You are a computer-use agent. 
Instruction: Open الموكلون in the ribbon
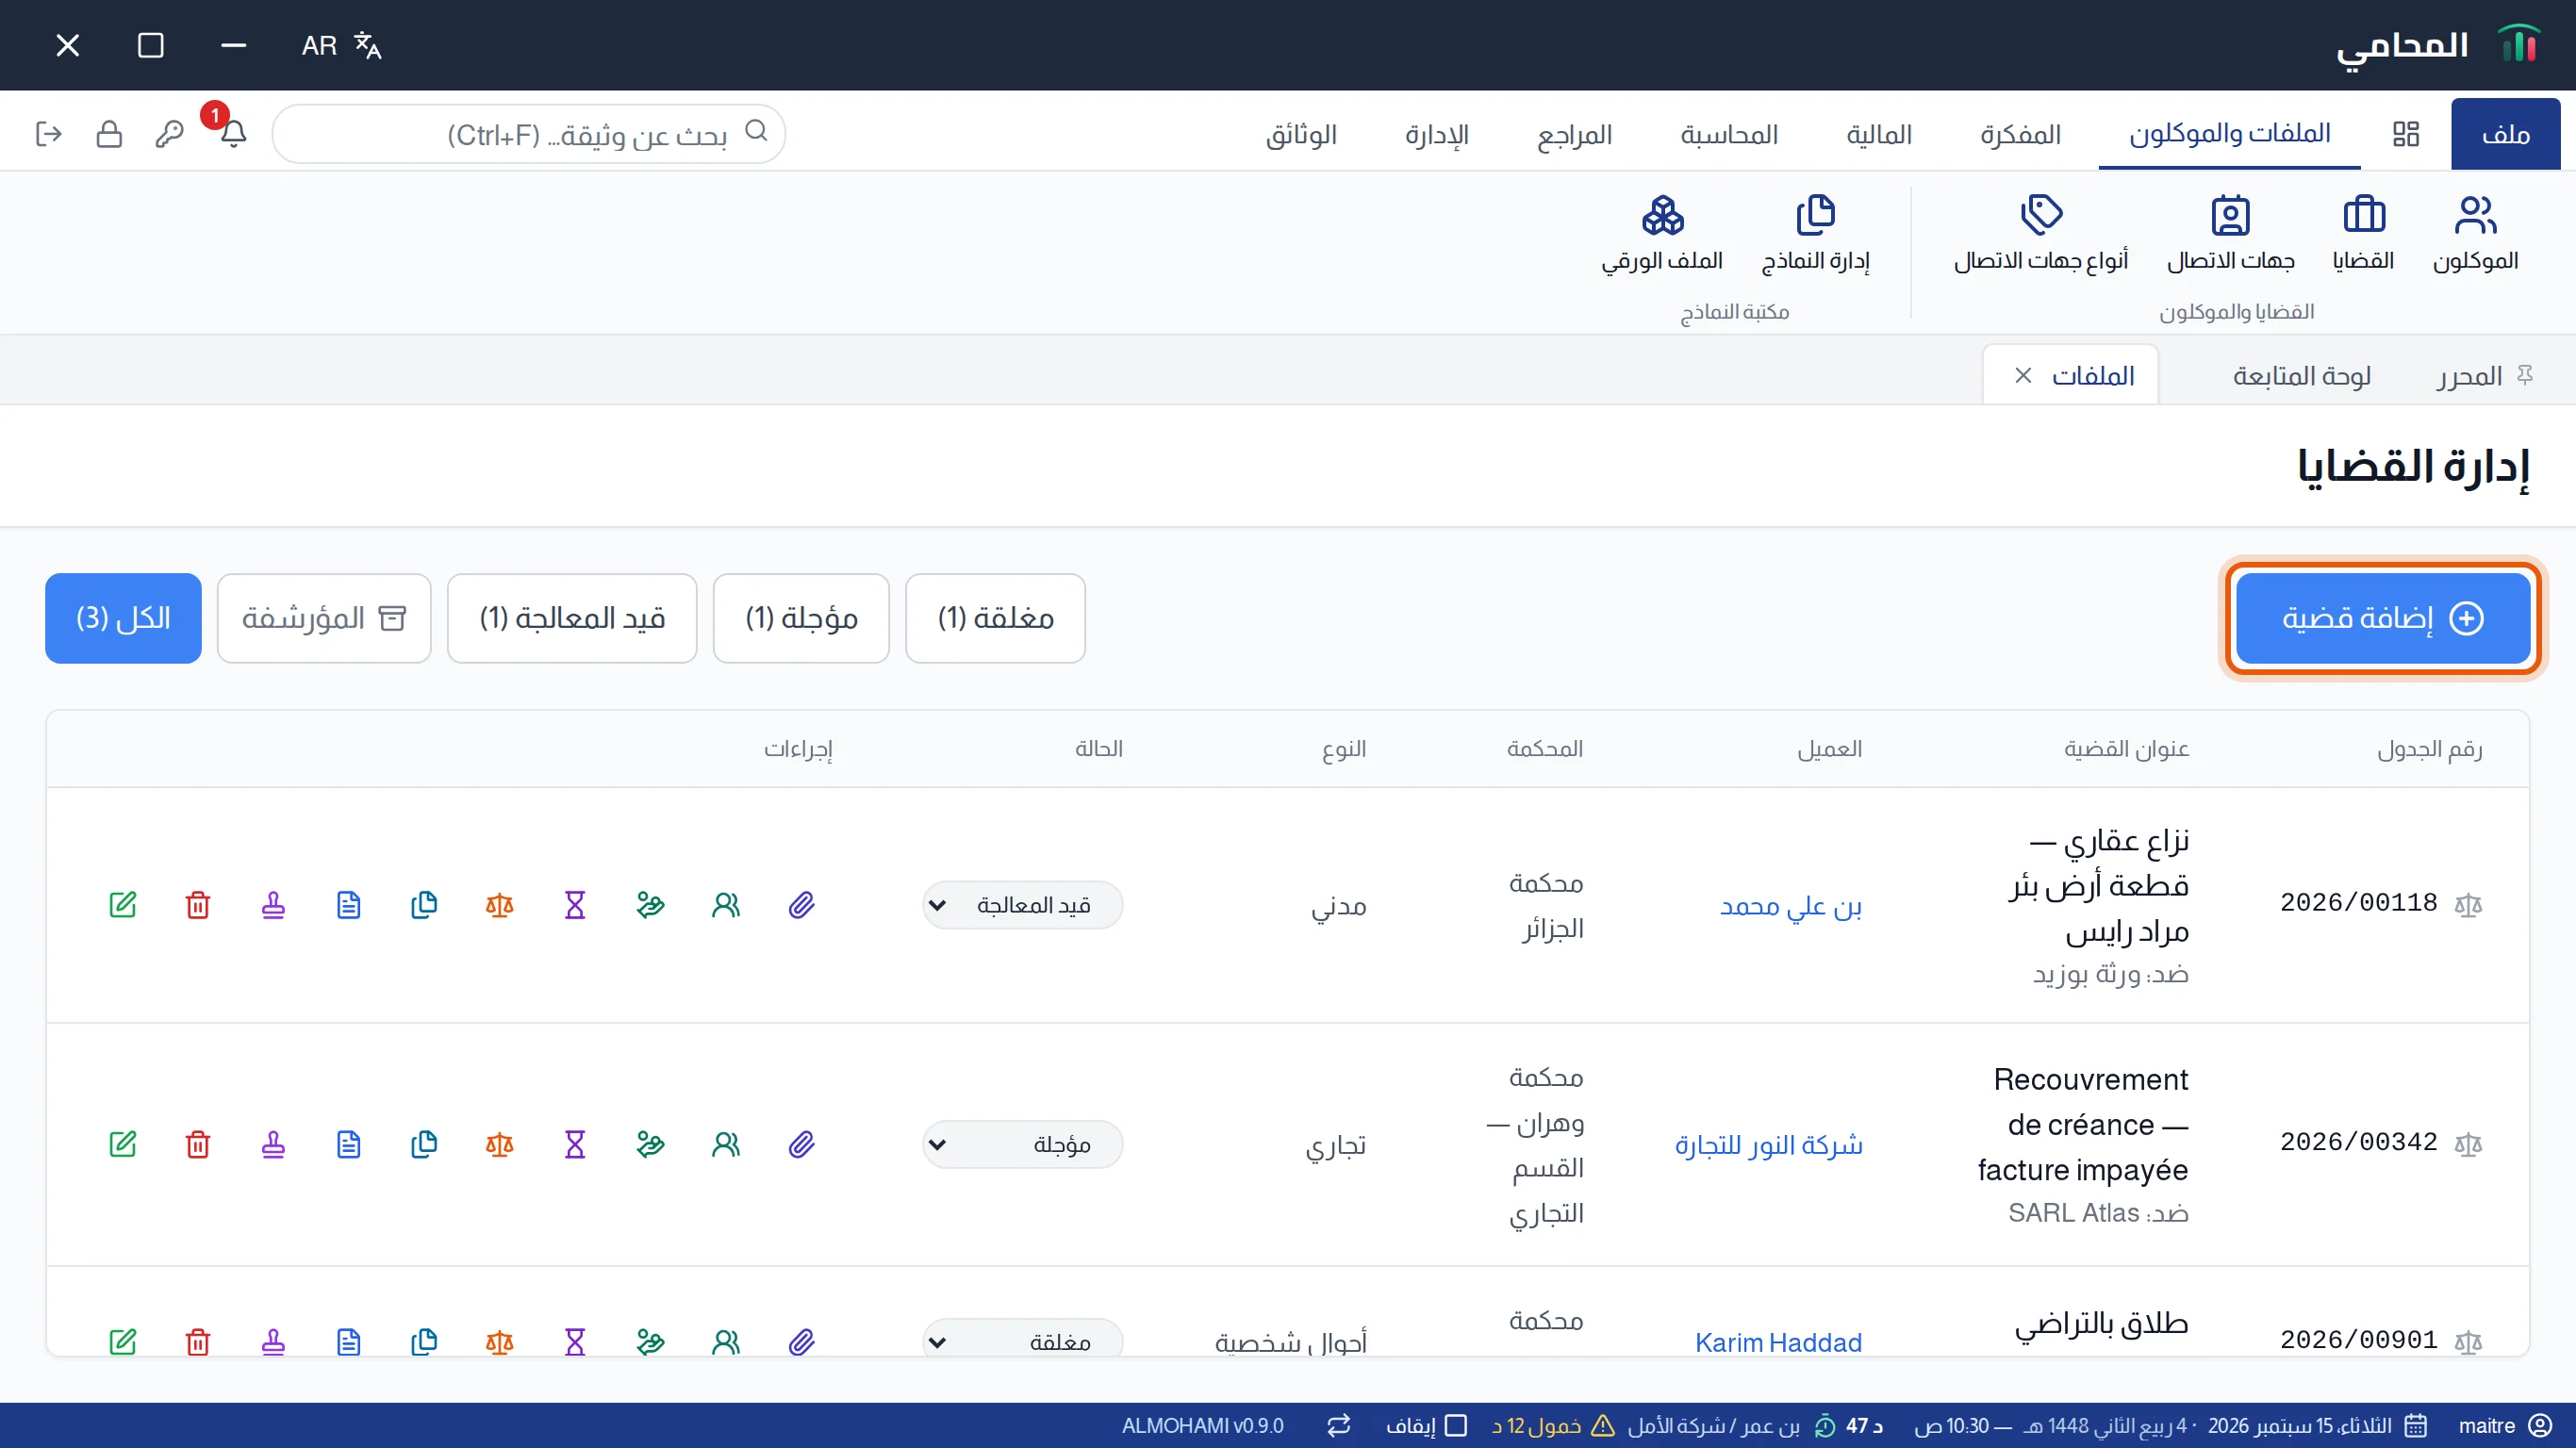coord(2475,234)
